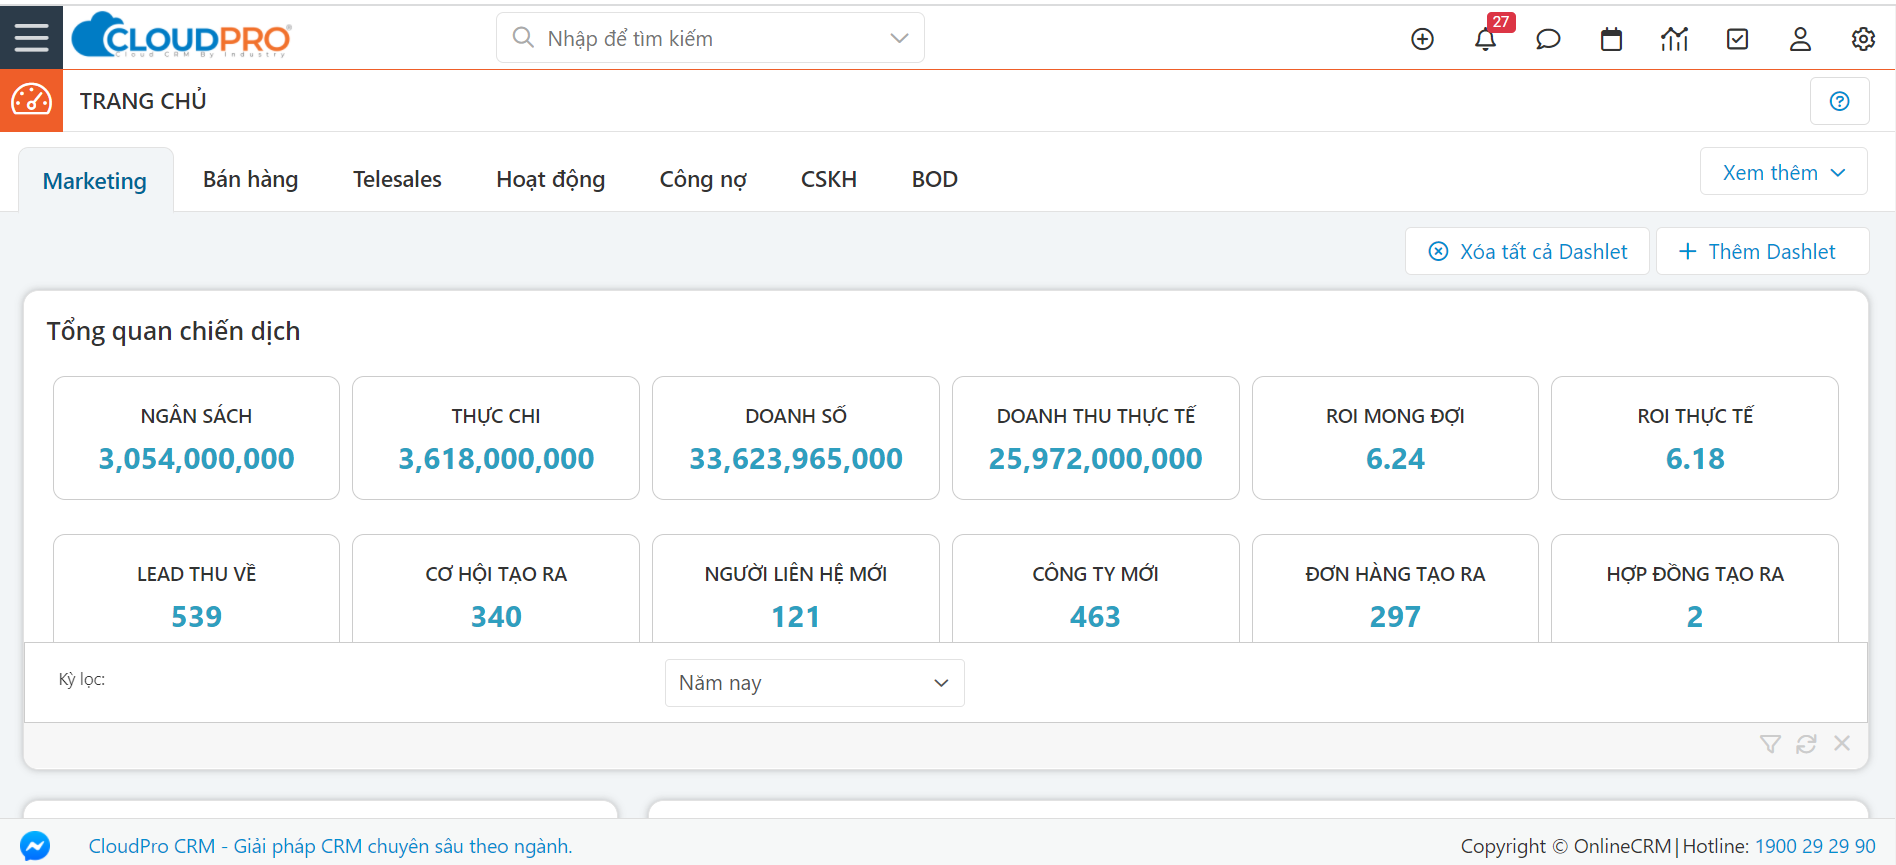Open the calendar icon
The image size is (1896, 865).
[1611, 39]
